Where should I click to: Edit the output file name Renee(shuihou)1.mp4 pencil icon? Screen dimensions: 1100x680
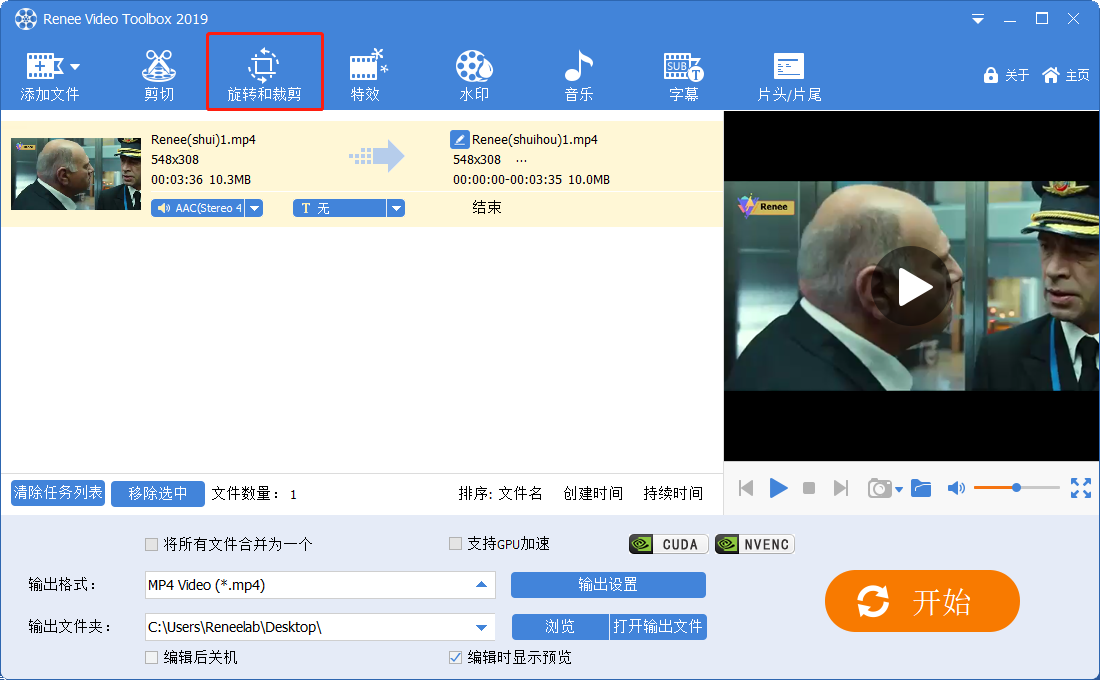459,140
